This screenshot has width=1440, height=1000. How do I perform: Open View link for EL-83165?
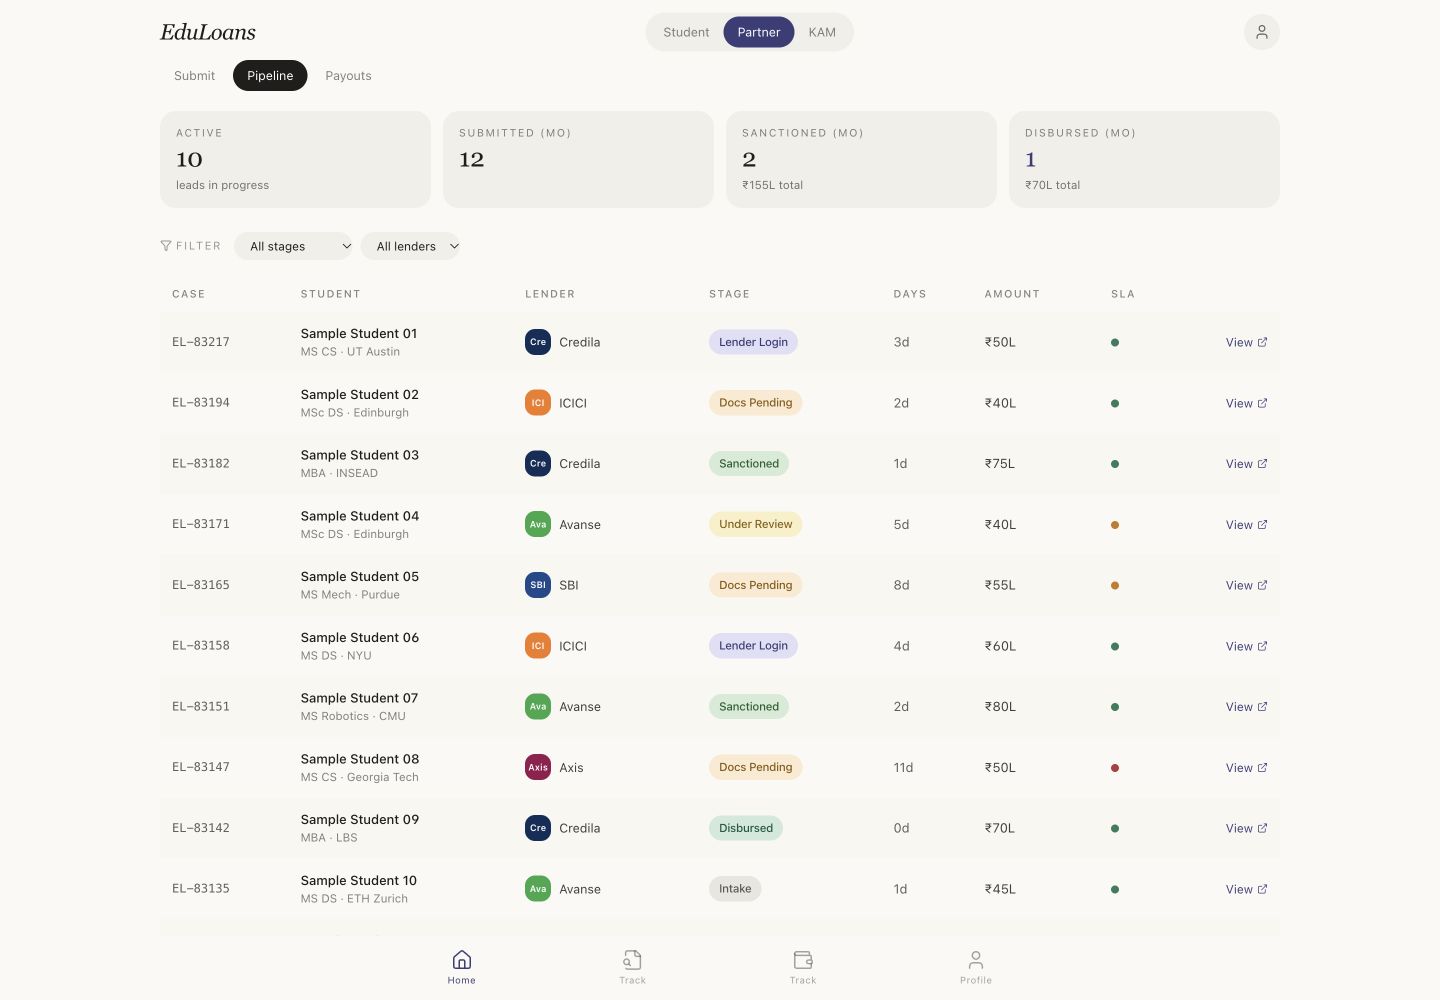click(x=1246, y=585)
